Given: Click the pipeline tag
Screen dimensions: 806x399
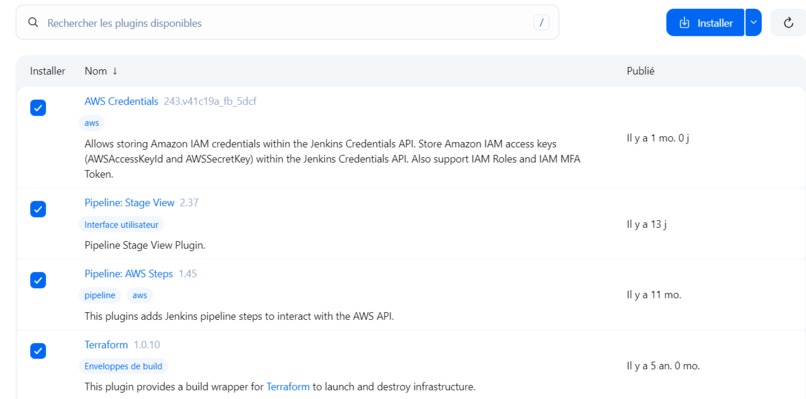Looking at the screenshot, I should point(100,296).
